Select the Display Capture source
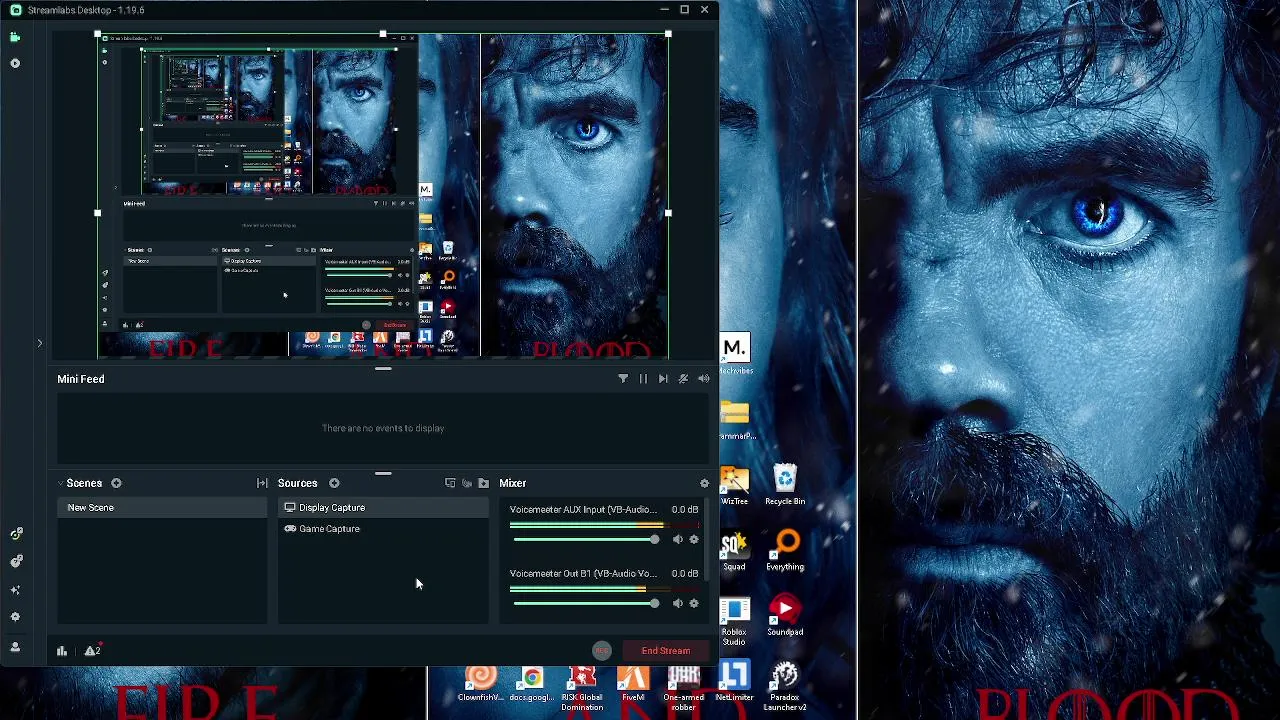Viewport: 1280px width, 720px height. [x=383, y=508]
